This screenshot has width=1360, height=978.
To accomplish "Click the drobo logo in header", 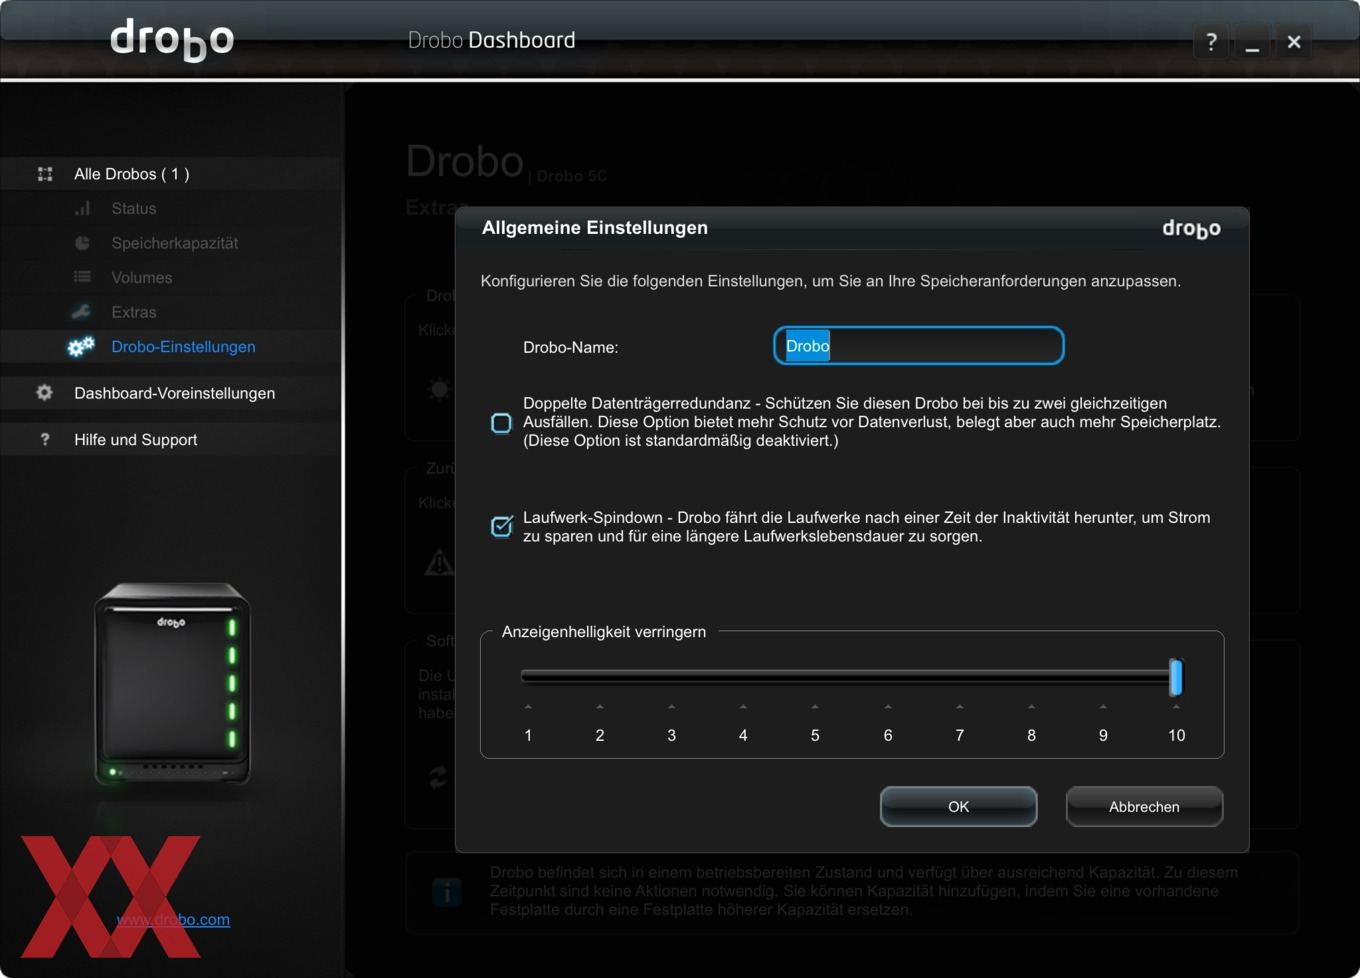I will point(172,40).
